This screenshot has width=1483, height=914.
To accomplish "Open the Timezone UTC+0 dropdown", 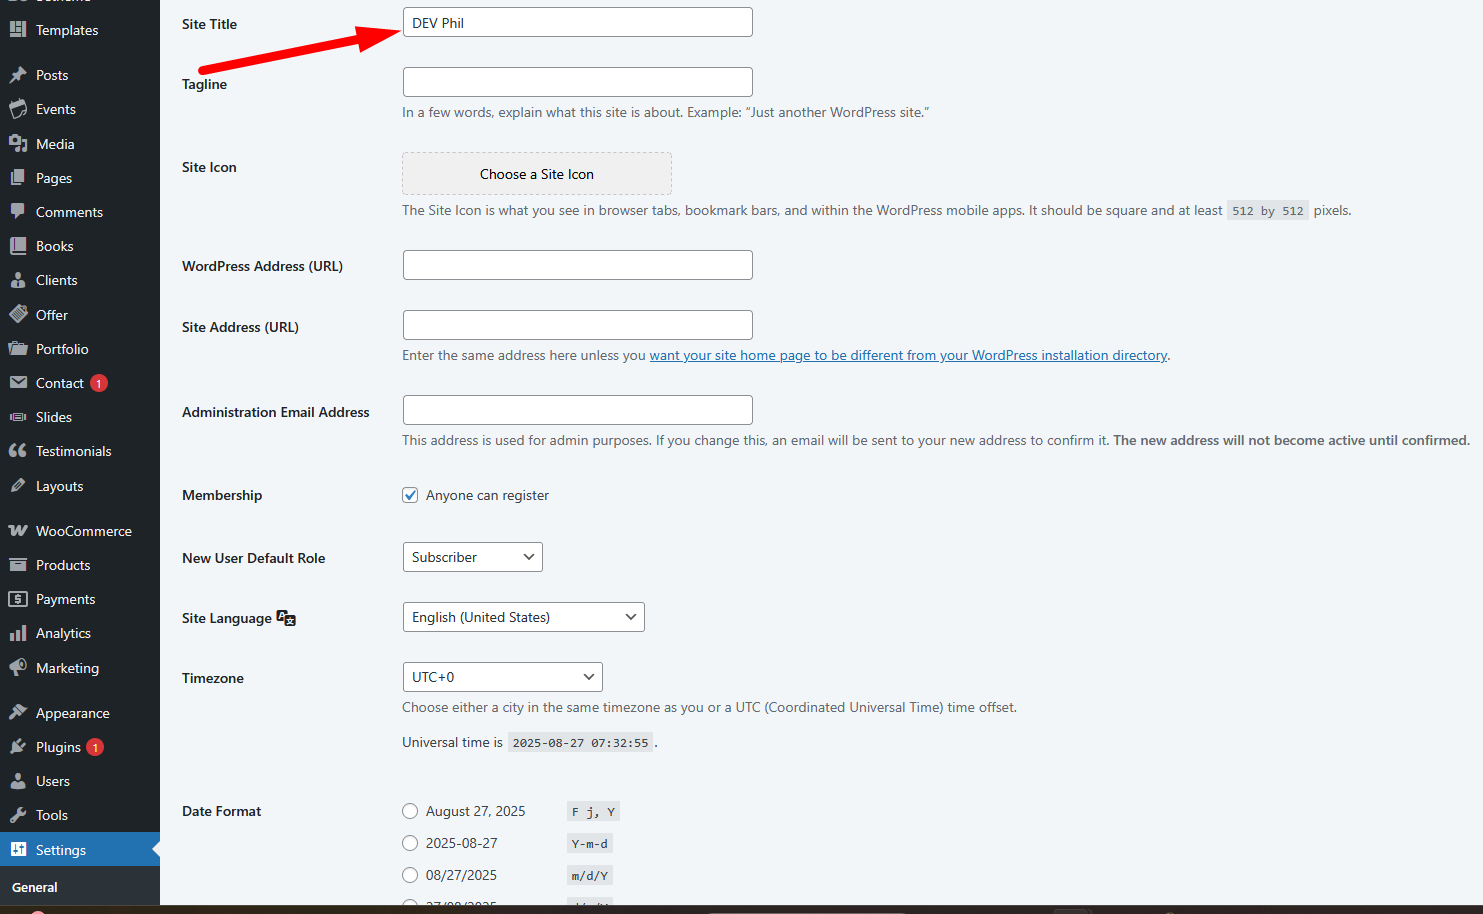I will click(x=503, y=677).
